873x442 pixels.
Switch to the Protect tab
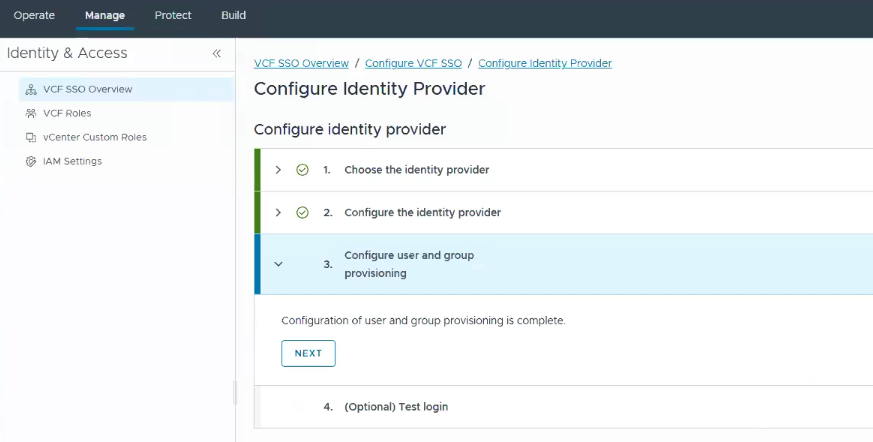tap(173, 16)
